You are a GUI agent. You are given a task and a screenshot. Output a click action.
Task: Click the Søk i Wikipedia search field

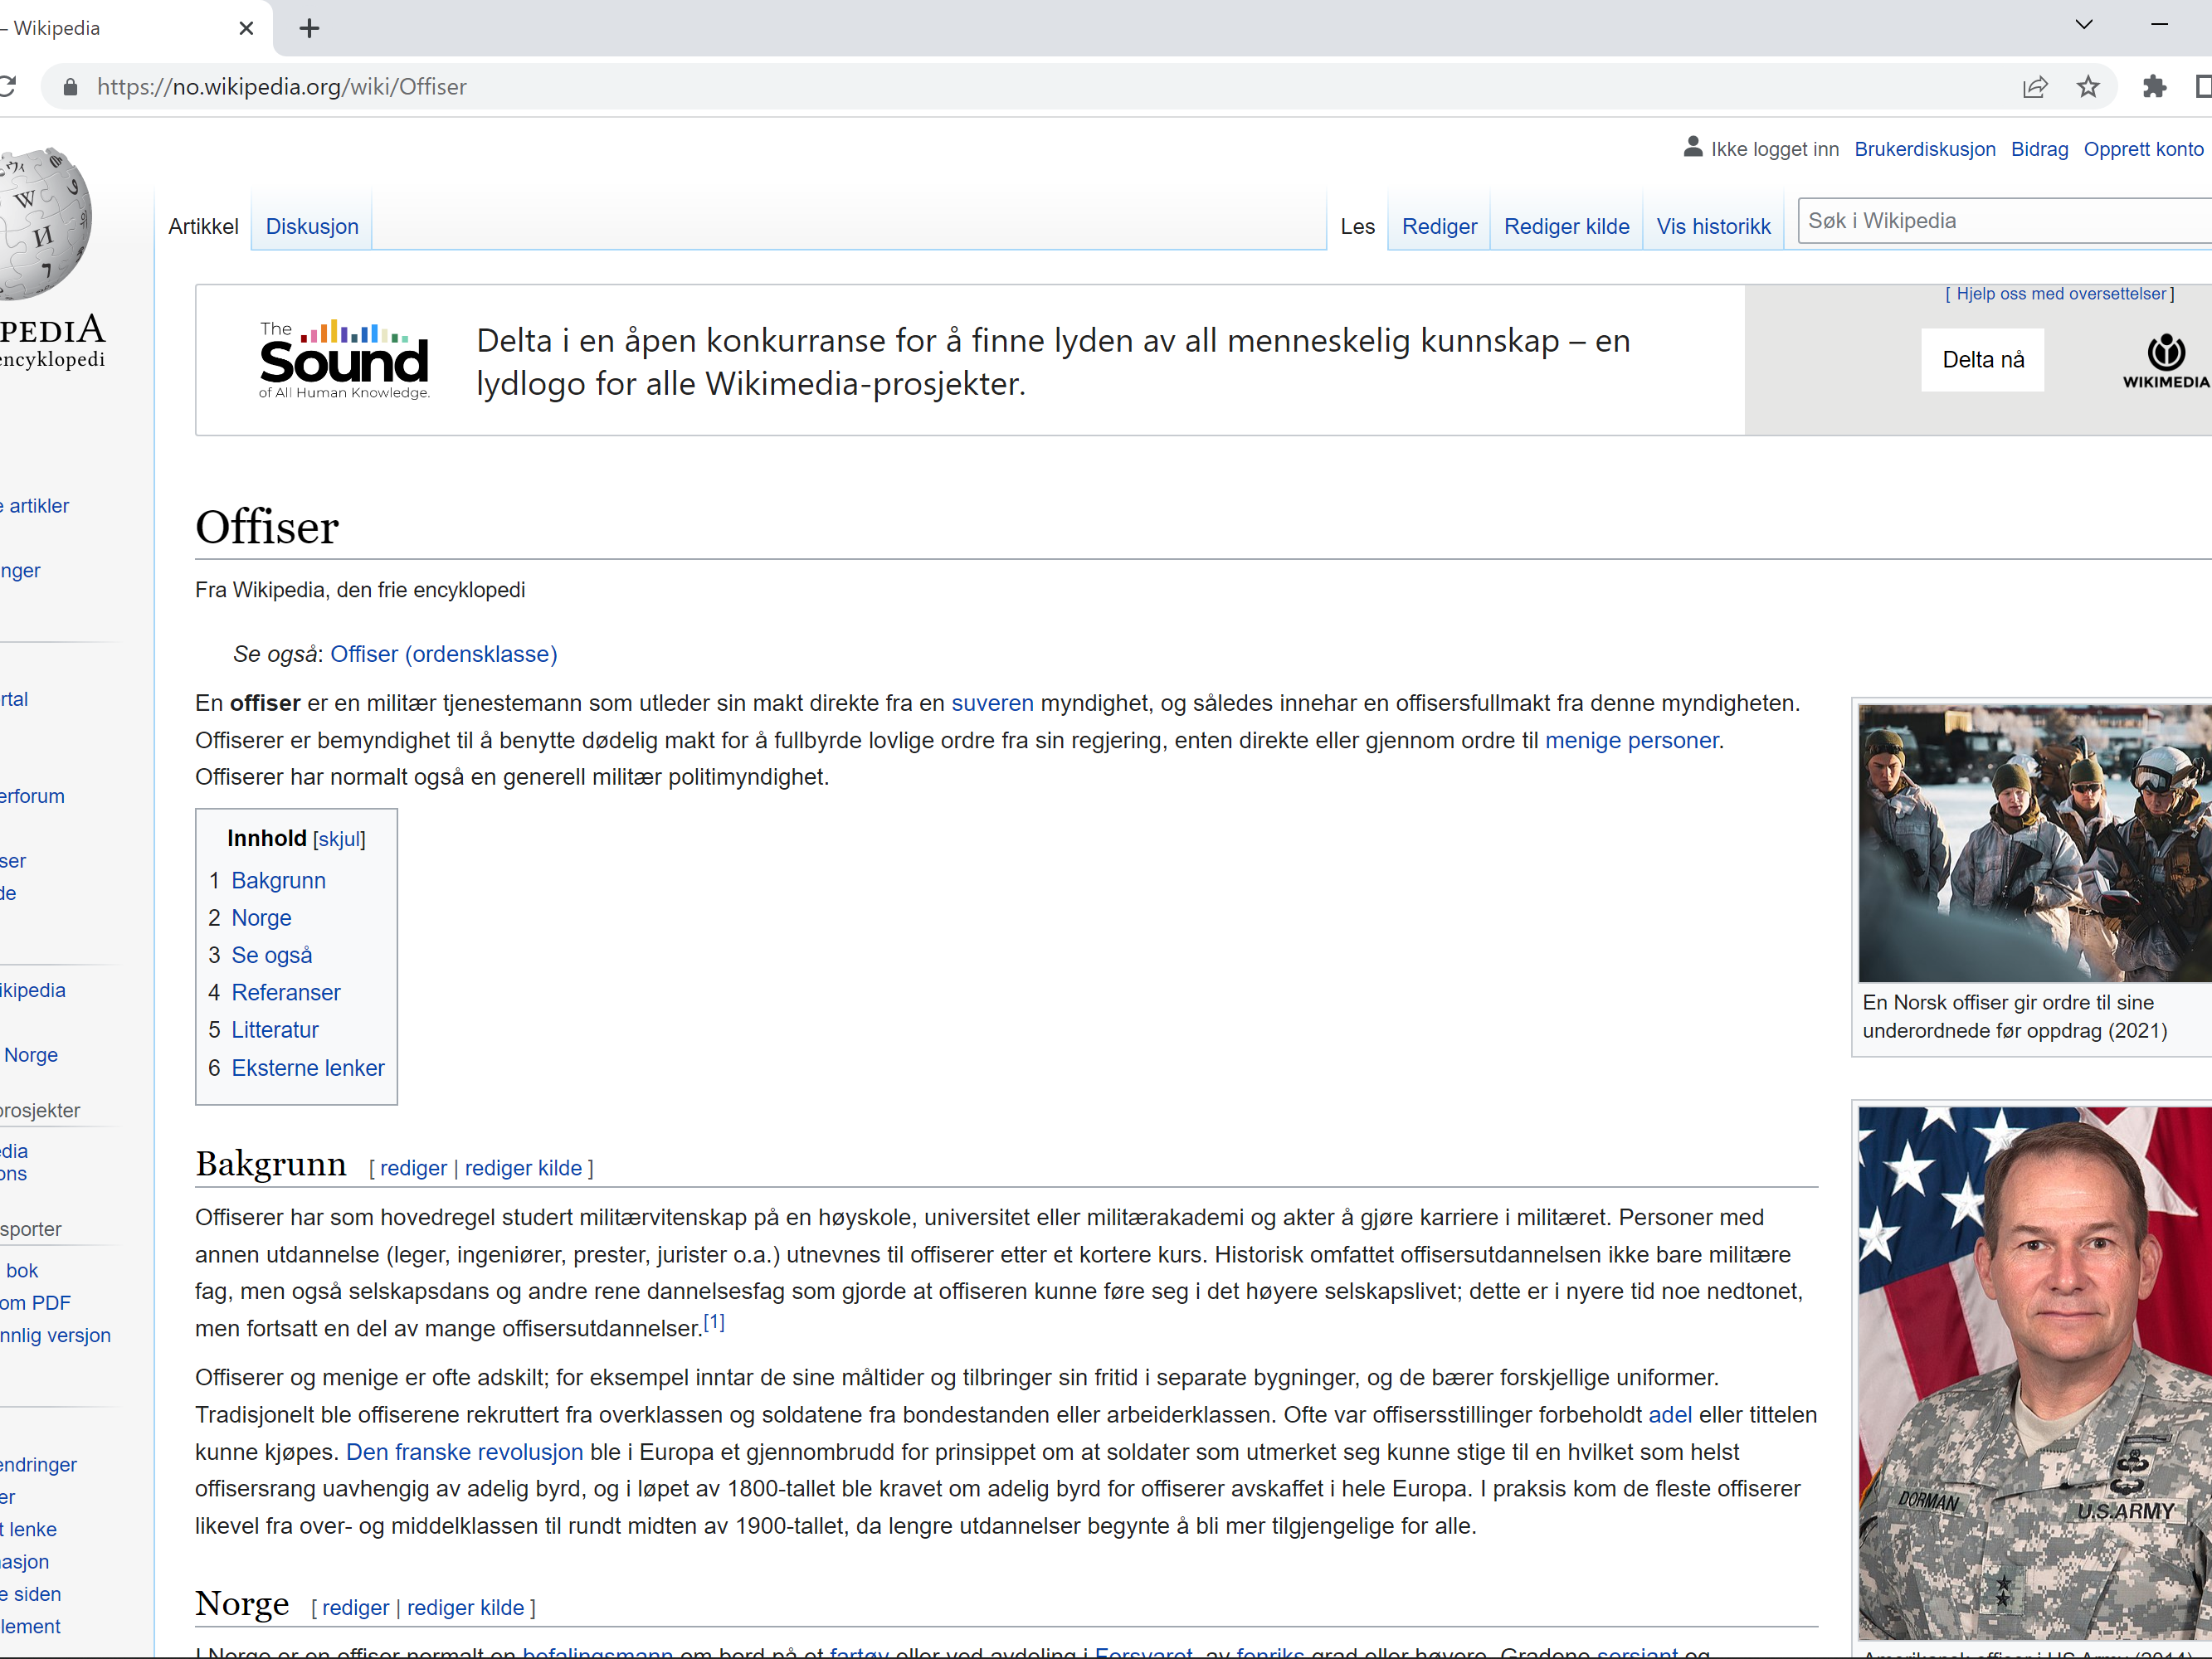[2004, 221]
